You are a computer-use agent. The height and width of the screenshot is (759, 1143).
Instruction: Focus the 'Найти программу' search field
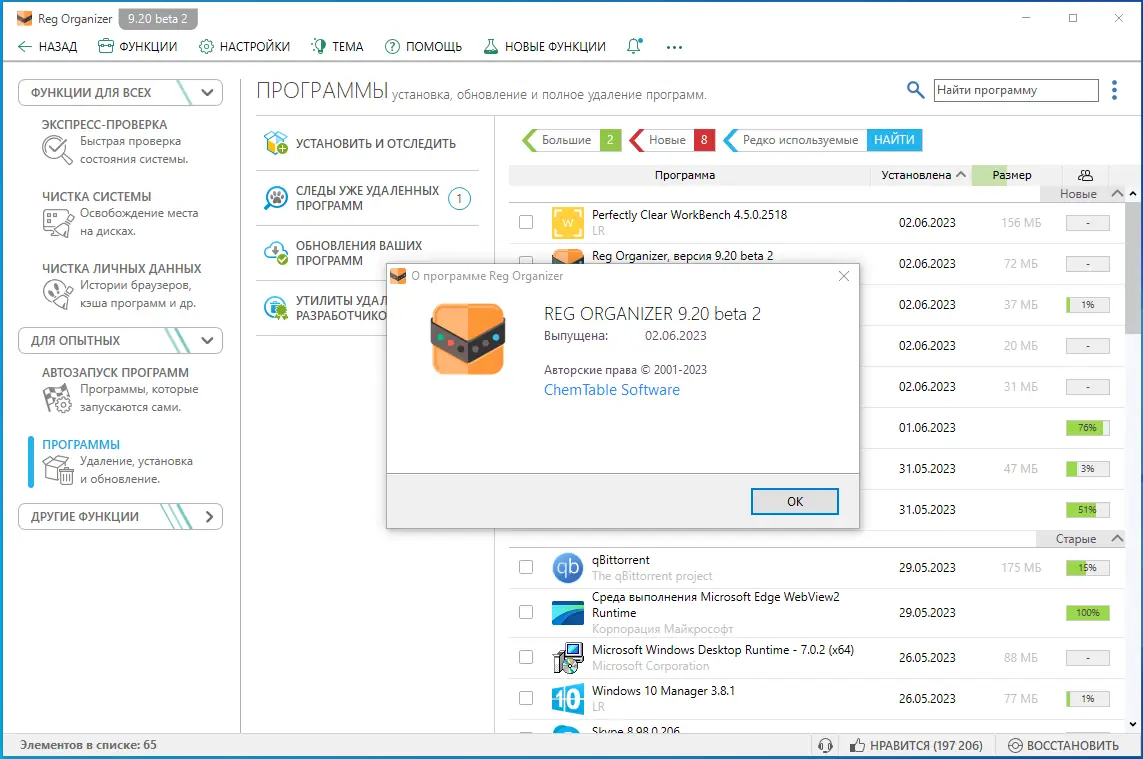click(1016, 90)
